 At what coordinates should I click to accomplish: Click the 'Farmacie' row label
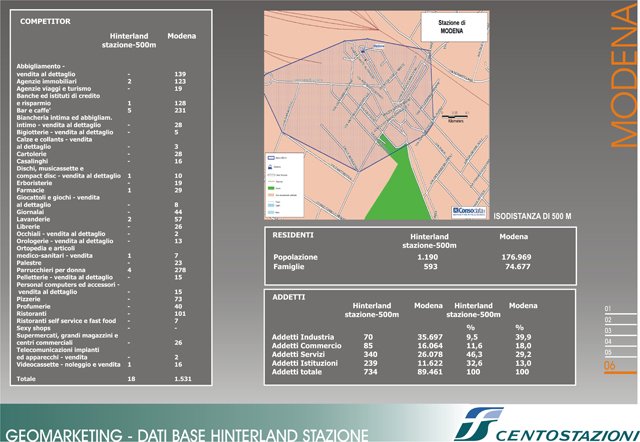pos(30,190)
